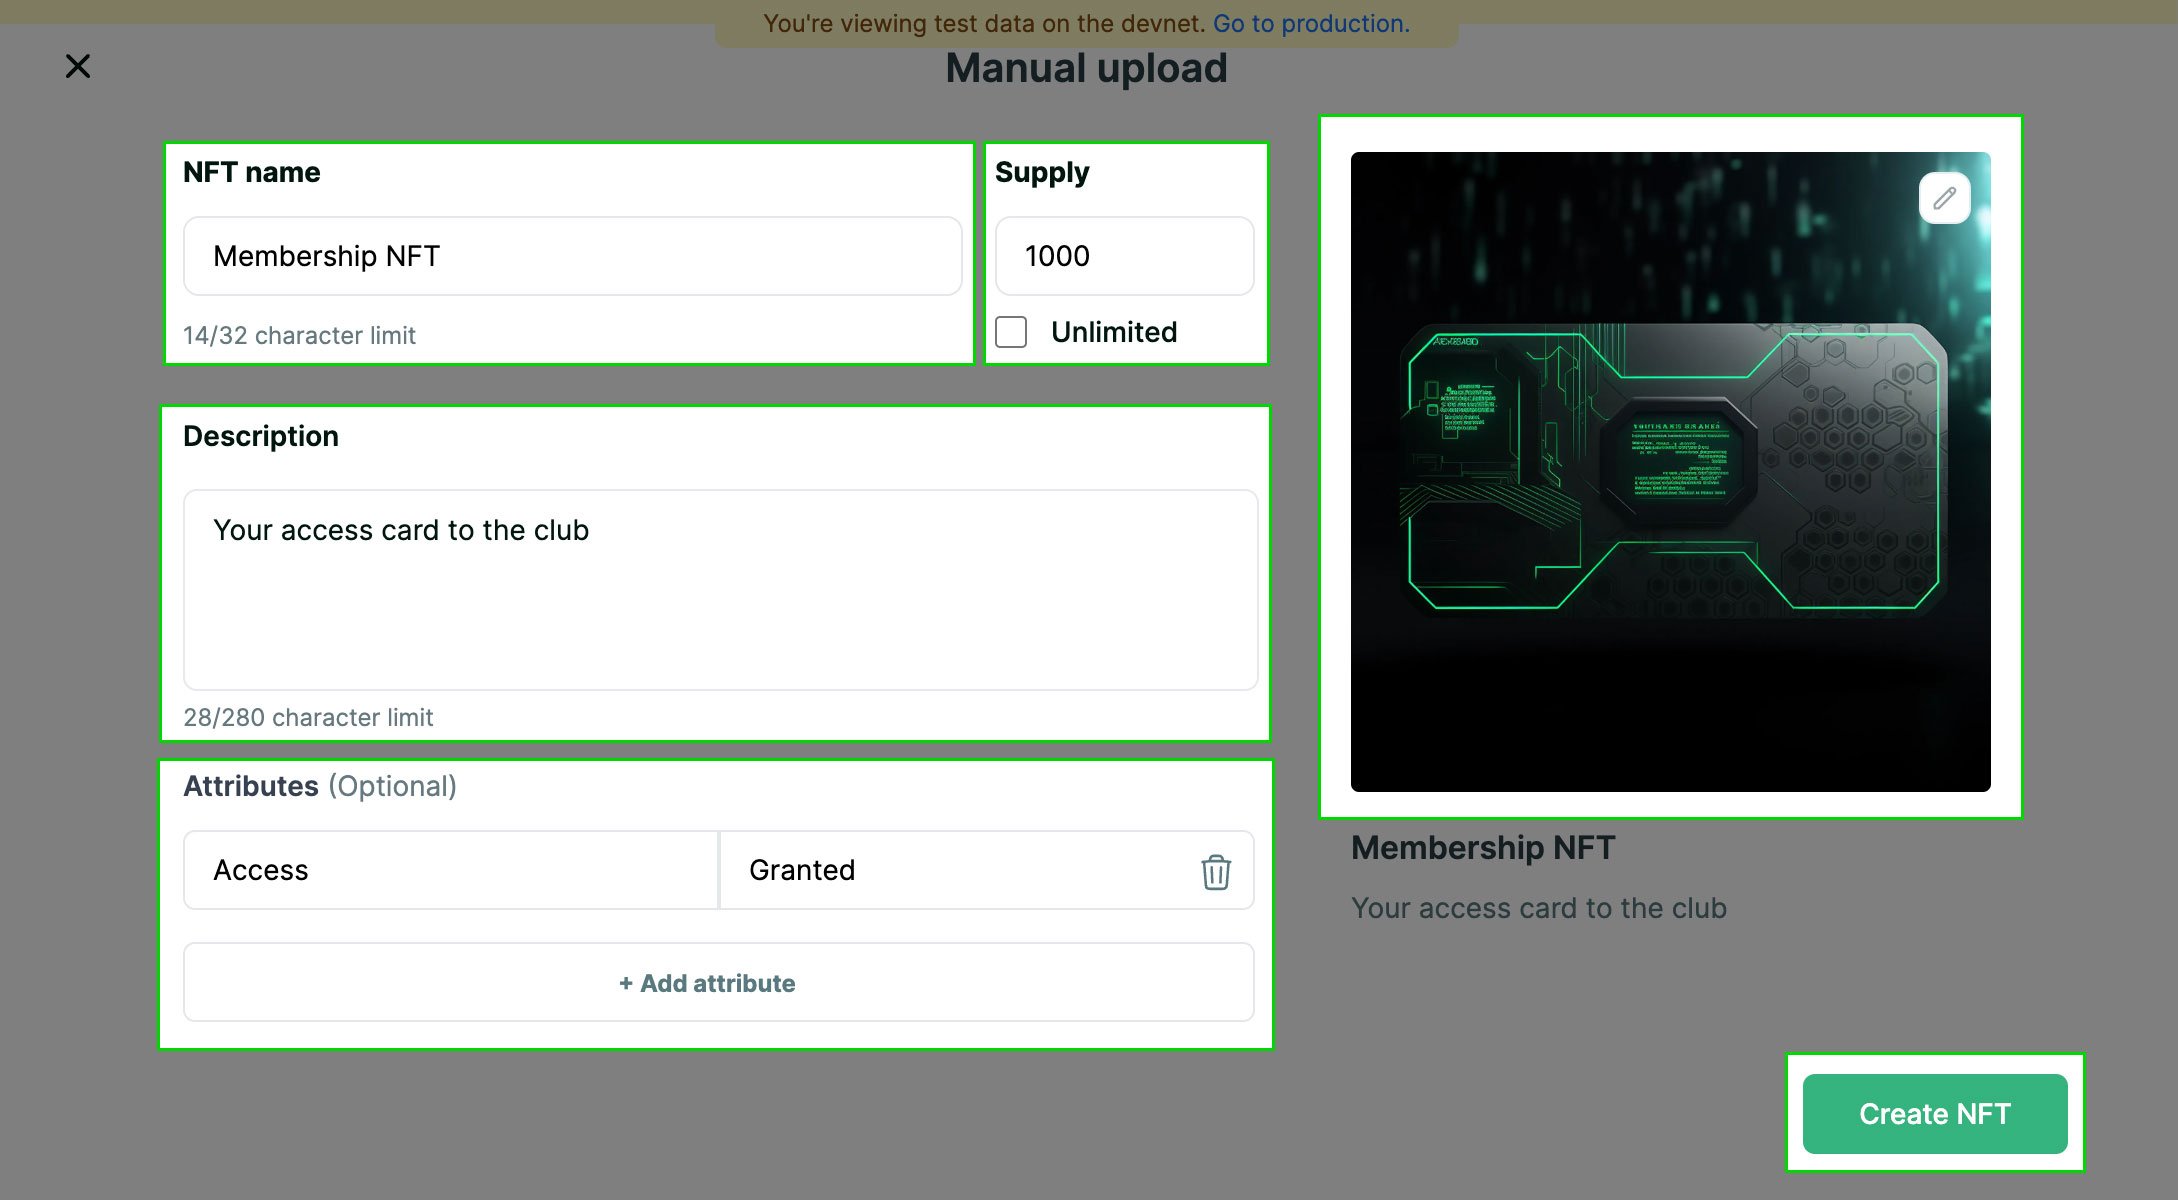
Task: Delete the Access attribute with trash icon
Action: pos(1215,871)
